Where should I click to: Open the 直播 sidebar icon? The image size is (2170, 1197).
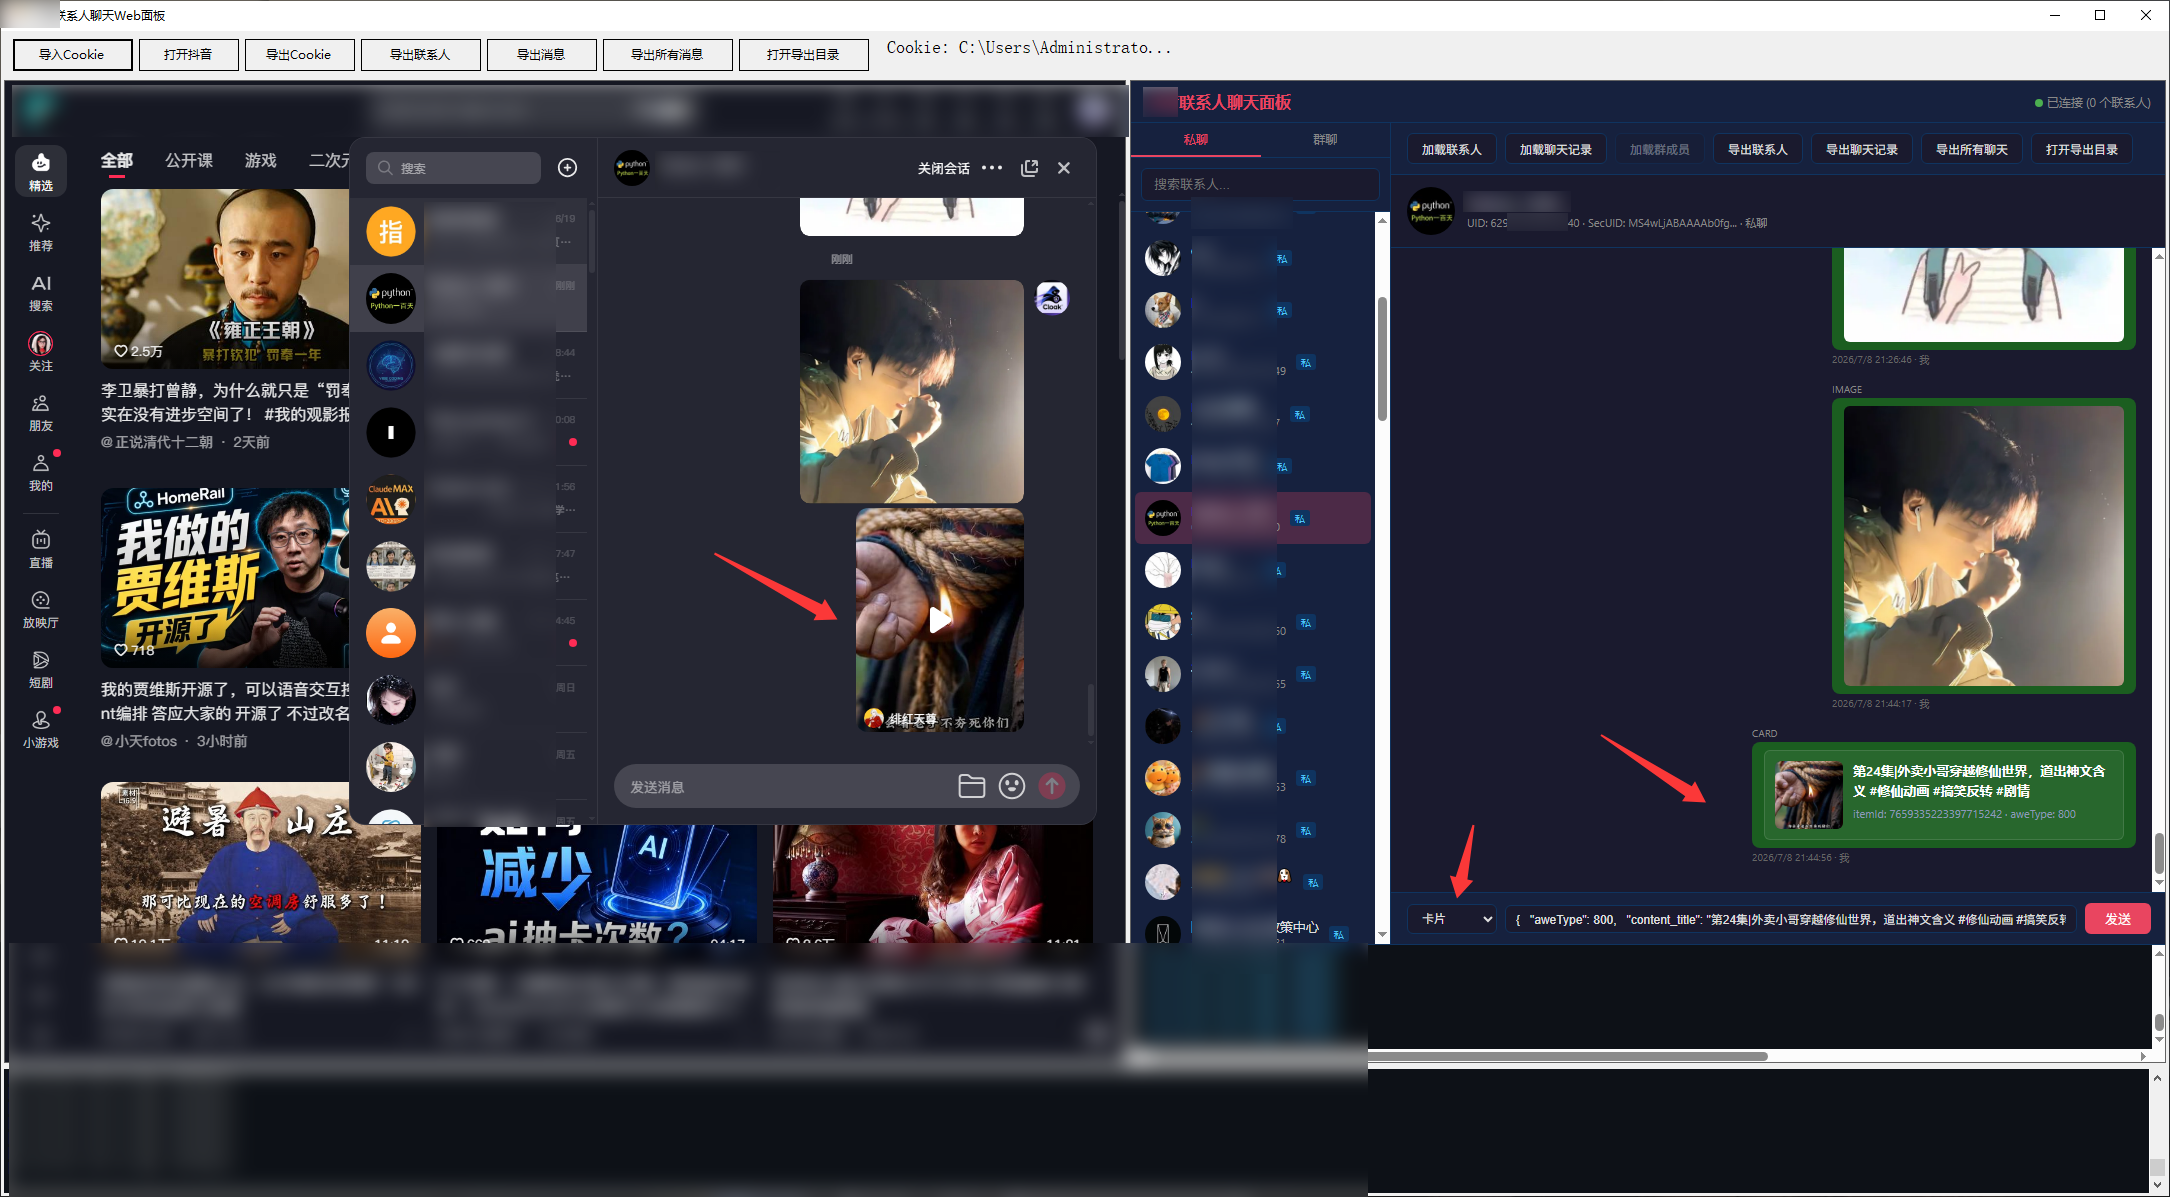(41, 549)
